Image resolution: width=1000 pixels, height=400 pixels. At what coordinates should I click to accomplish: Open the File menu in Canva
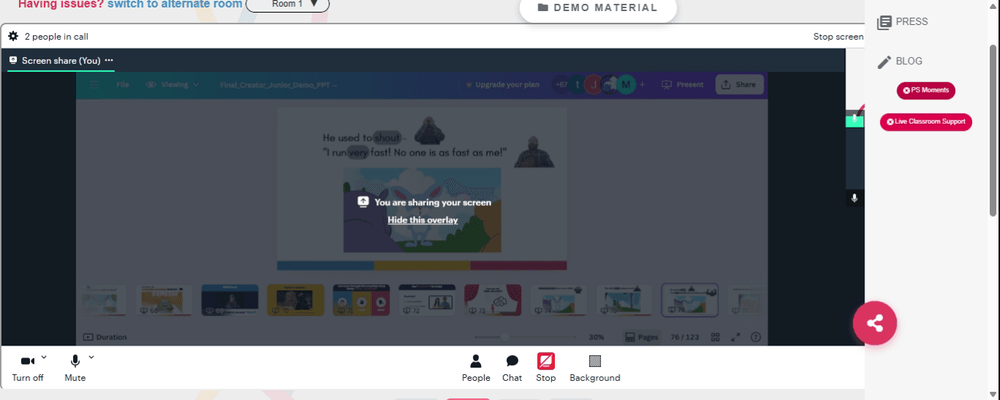click(122, 84)
